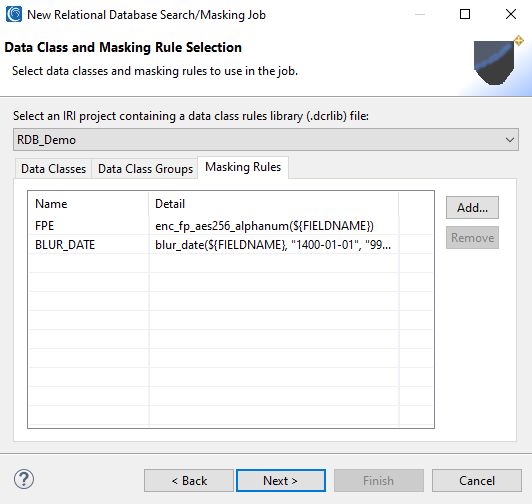Open the help question mark icon

(24, 479)
